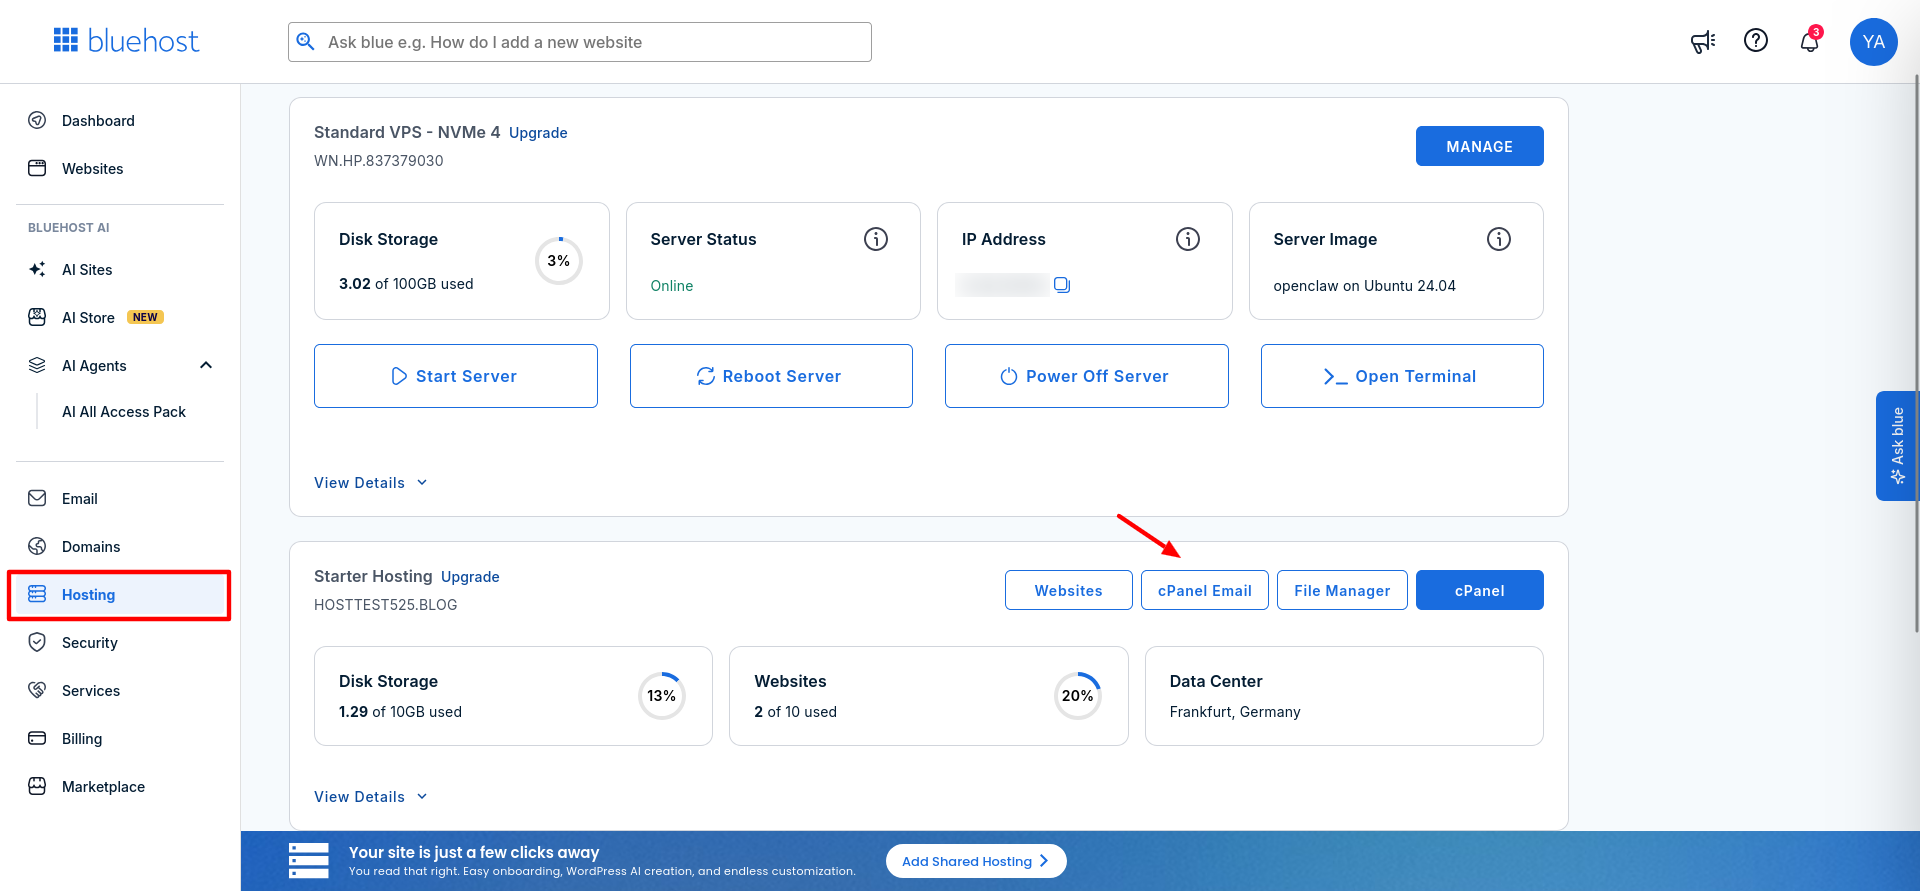Viewport: 1920px width, 891px height.
Task: Click Start Server button
Action: 456,376
